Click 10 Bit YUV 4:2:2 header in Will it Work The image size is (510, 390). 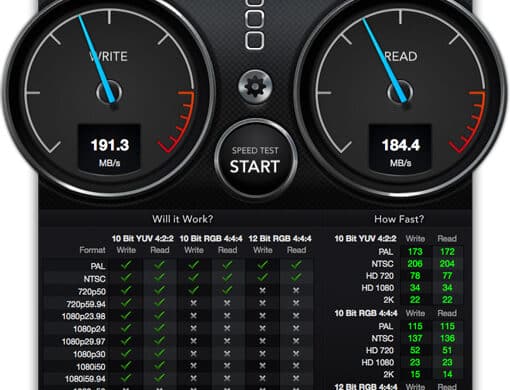coord(142,239)
